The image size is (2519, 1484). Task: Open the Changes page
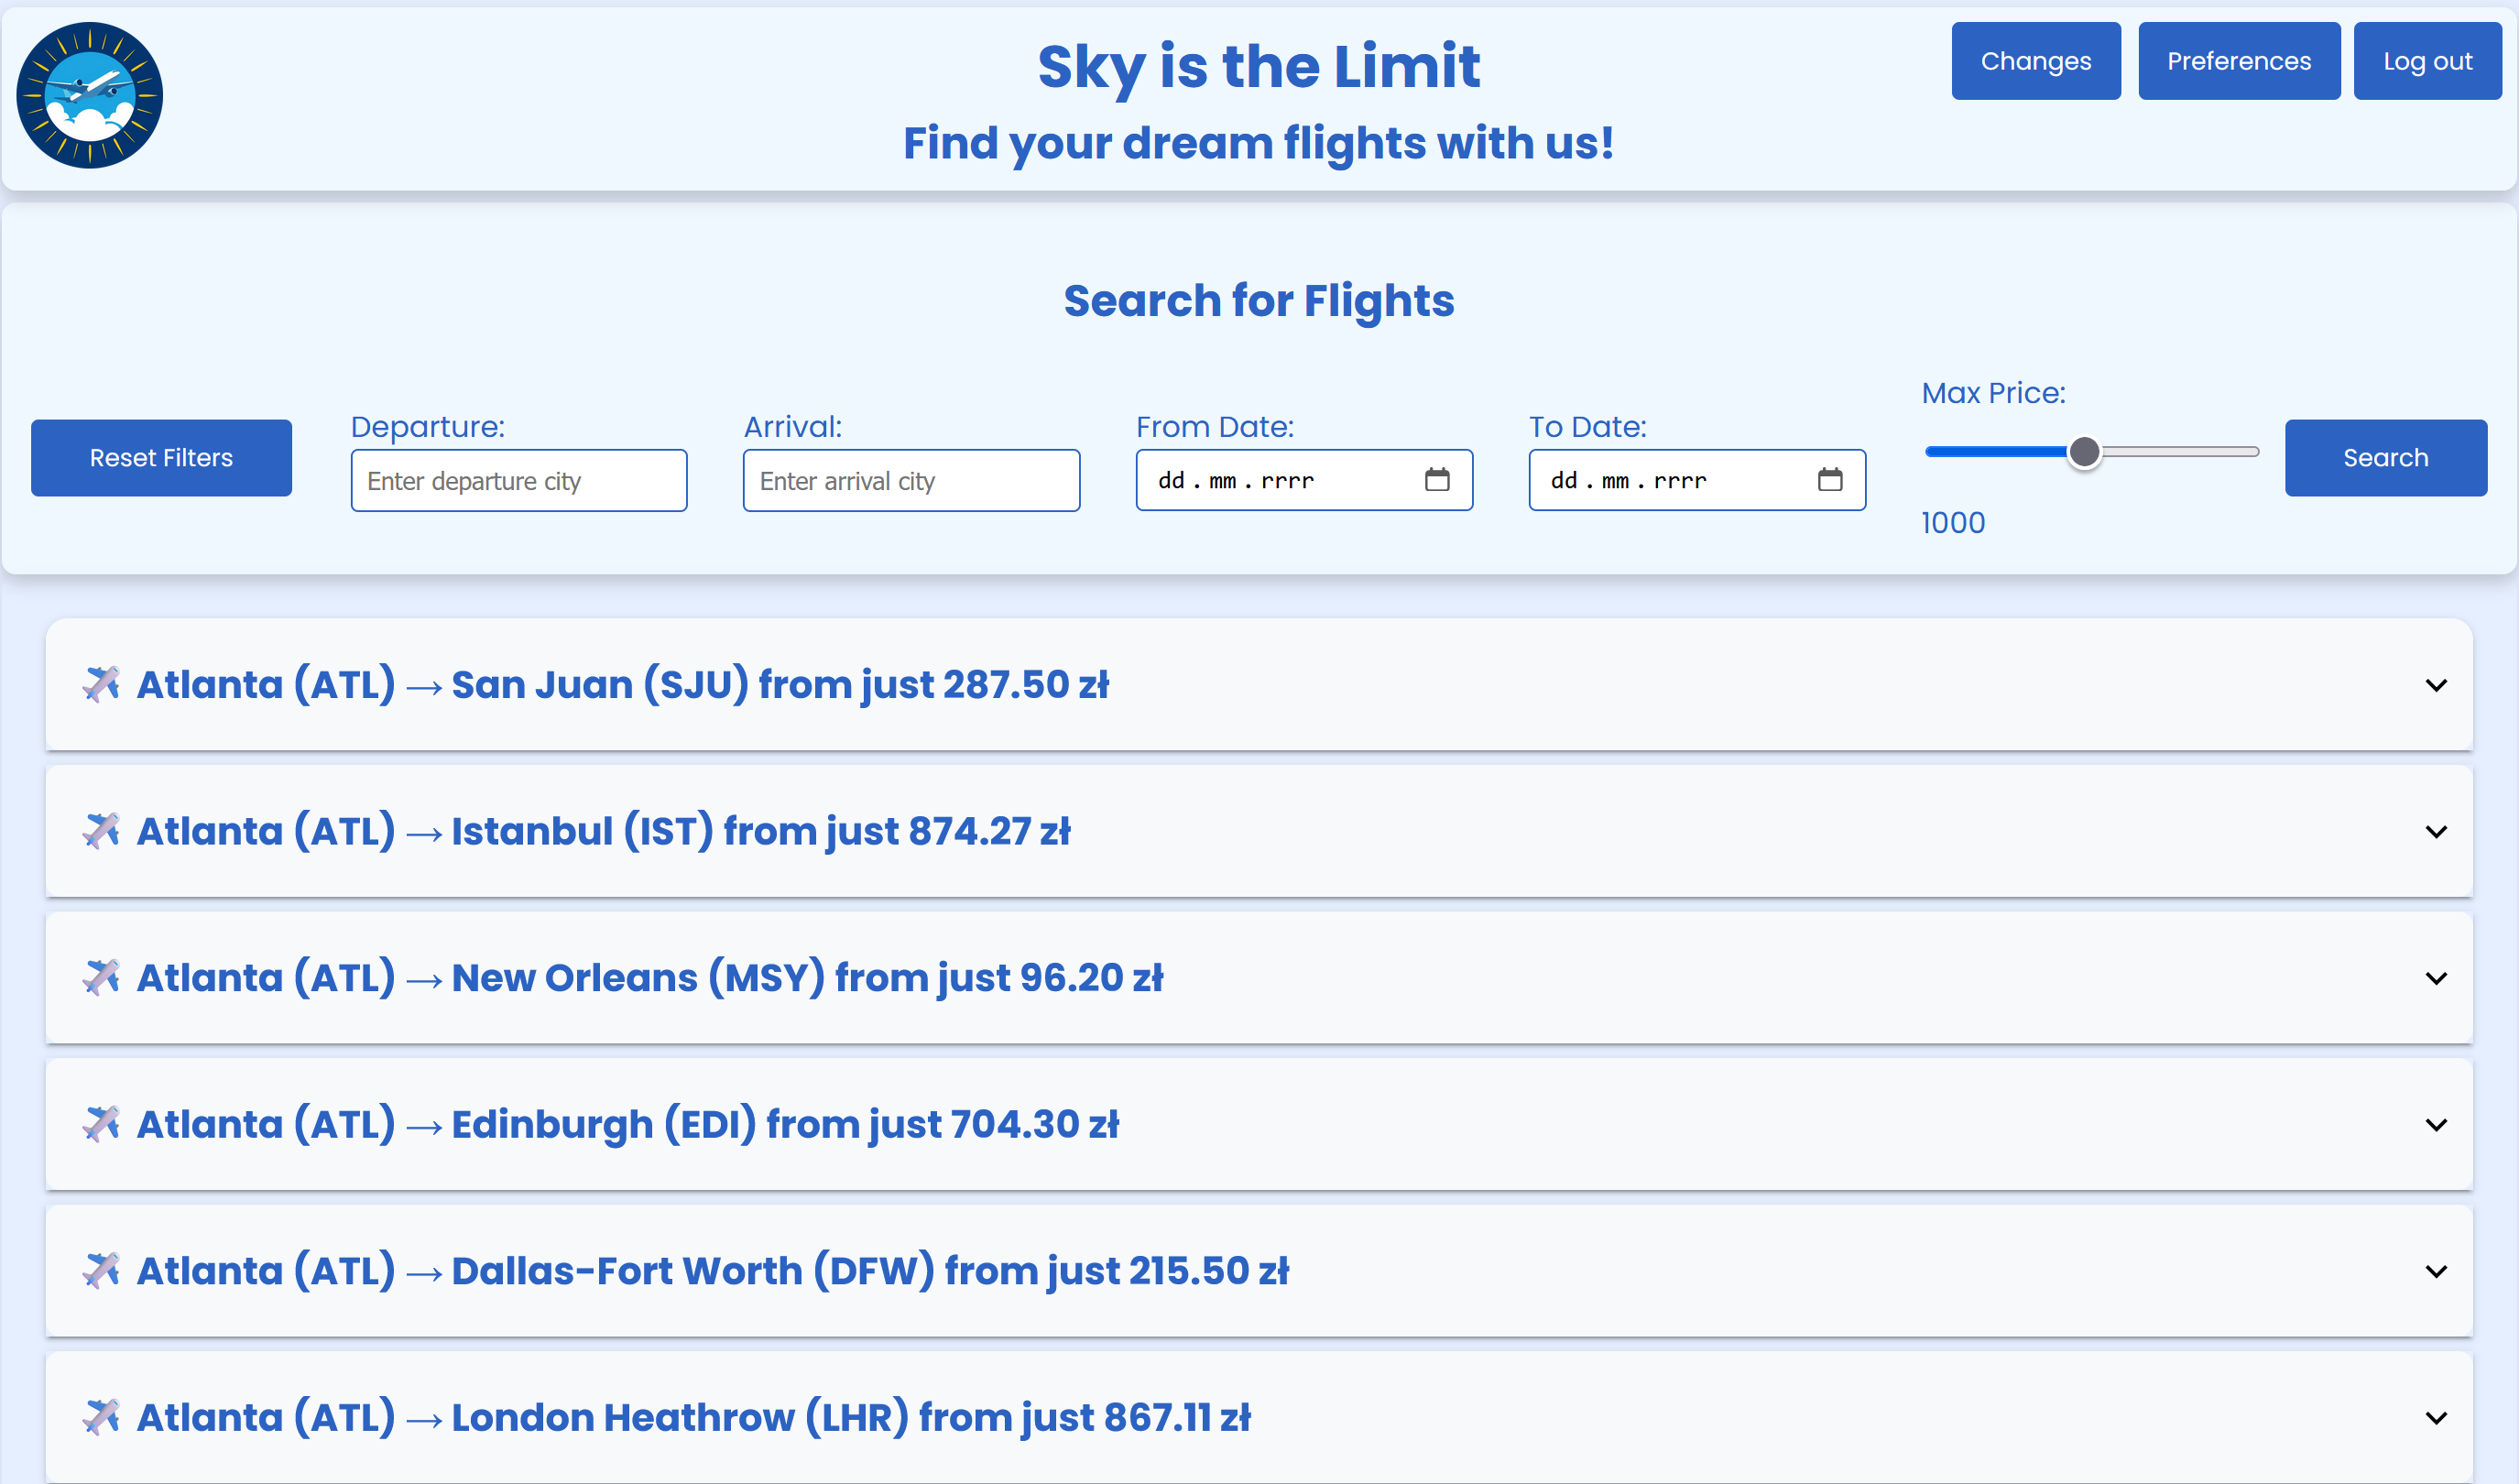coord(2036,60)
